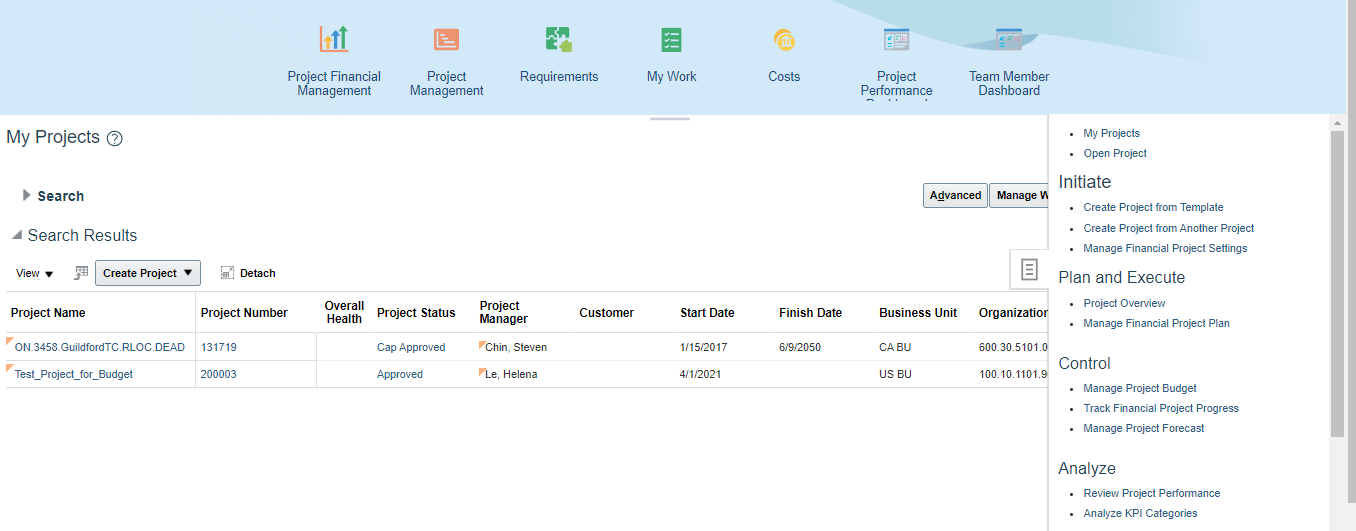The height and width of the screenshot is (531, 1356).
Task: Sort by Project Name column header
Action: (48, 313)
